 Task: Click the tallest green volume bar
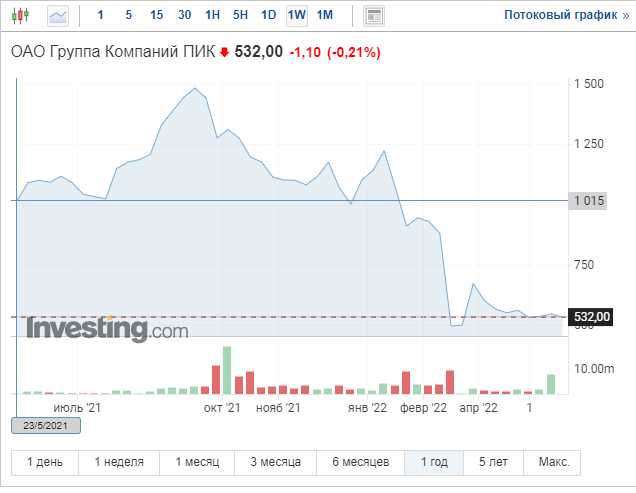pos(227,370)
